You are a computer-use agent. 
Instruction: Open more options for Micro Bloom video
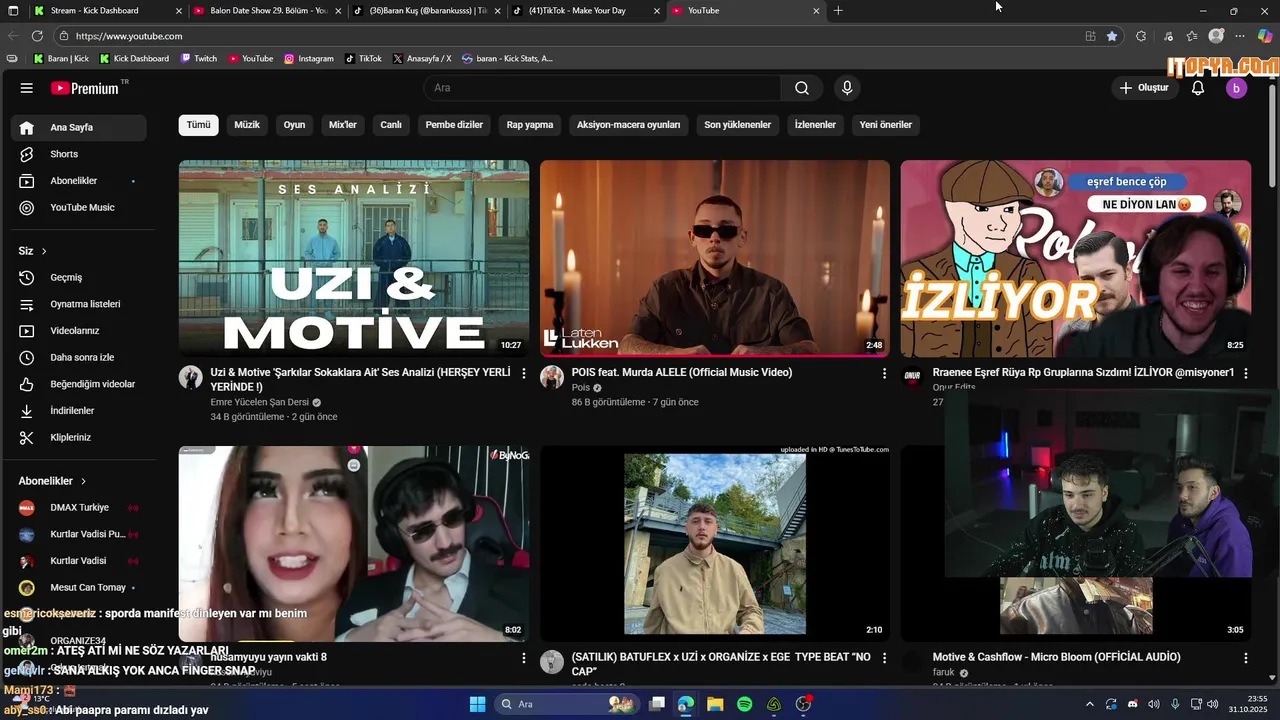point(1246,658)
